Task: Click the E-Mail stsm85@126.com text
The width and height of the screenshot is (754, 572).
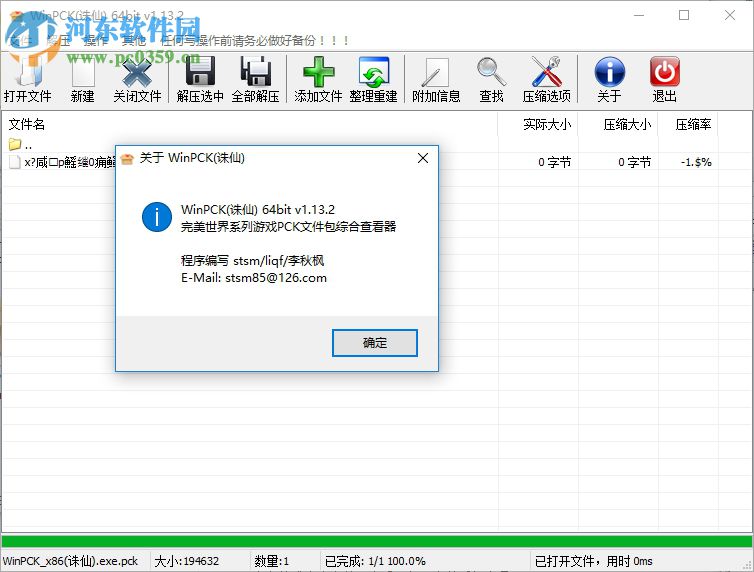Action: click(x=254, y=278)
